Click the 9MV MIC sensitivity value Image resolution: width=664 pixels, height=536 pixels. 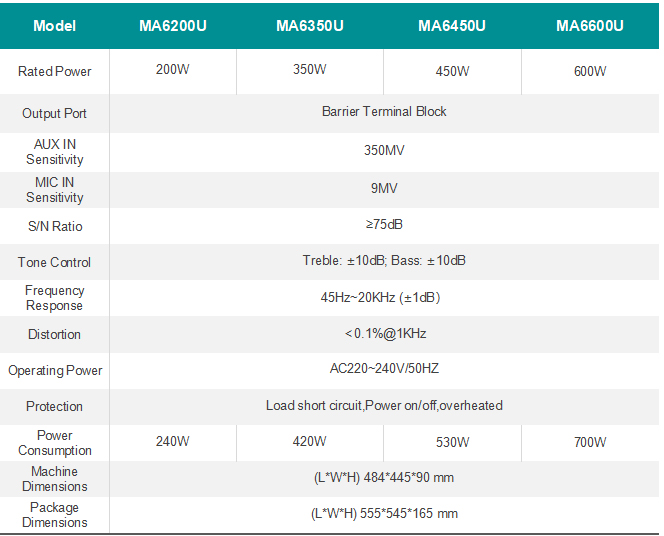pos(384,188)
